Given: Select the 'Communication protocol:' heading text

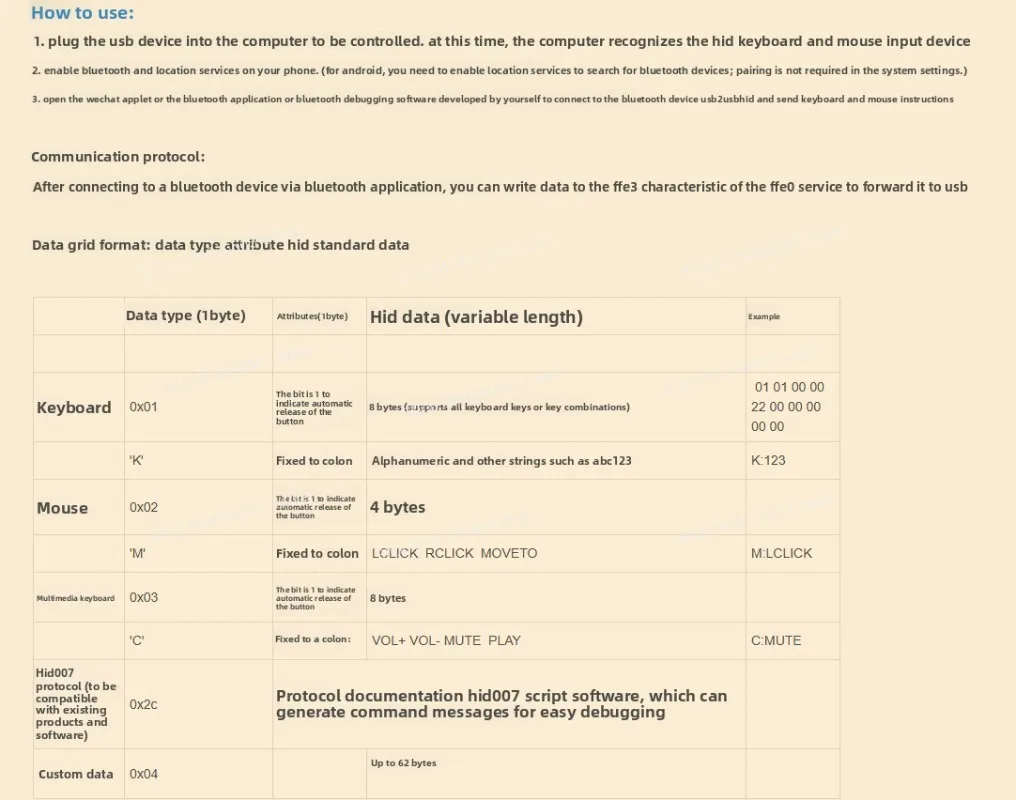Looking at the screenshot, I should pyautogui.click(x=118, y=157).
